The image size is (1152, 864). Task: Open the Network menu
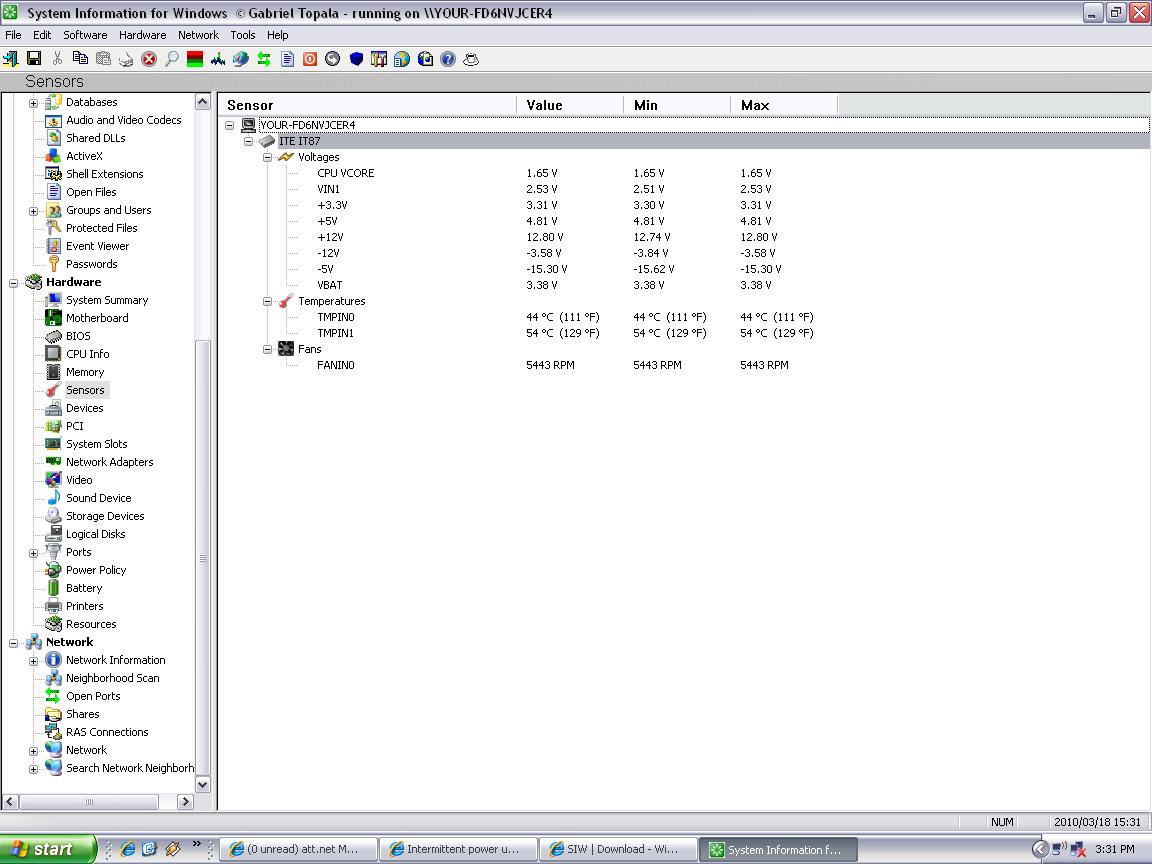coord(198,35)
